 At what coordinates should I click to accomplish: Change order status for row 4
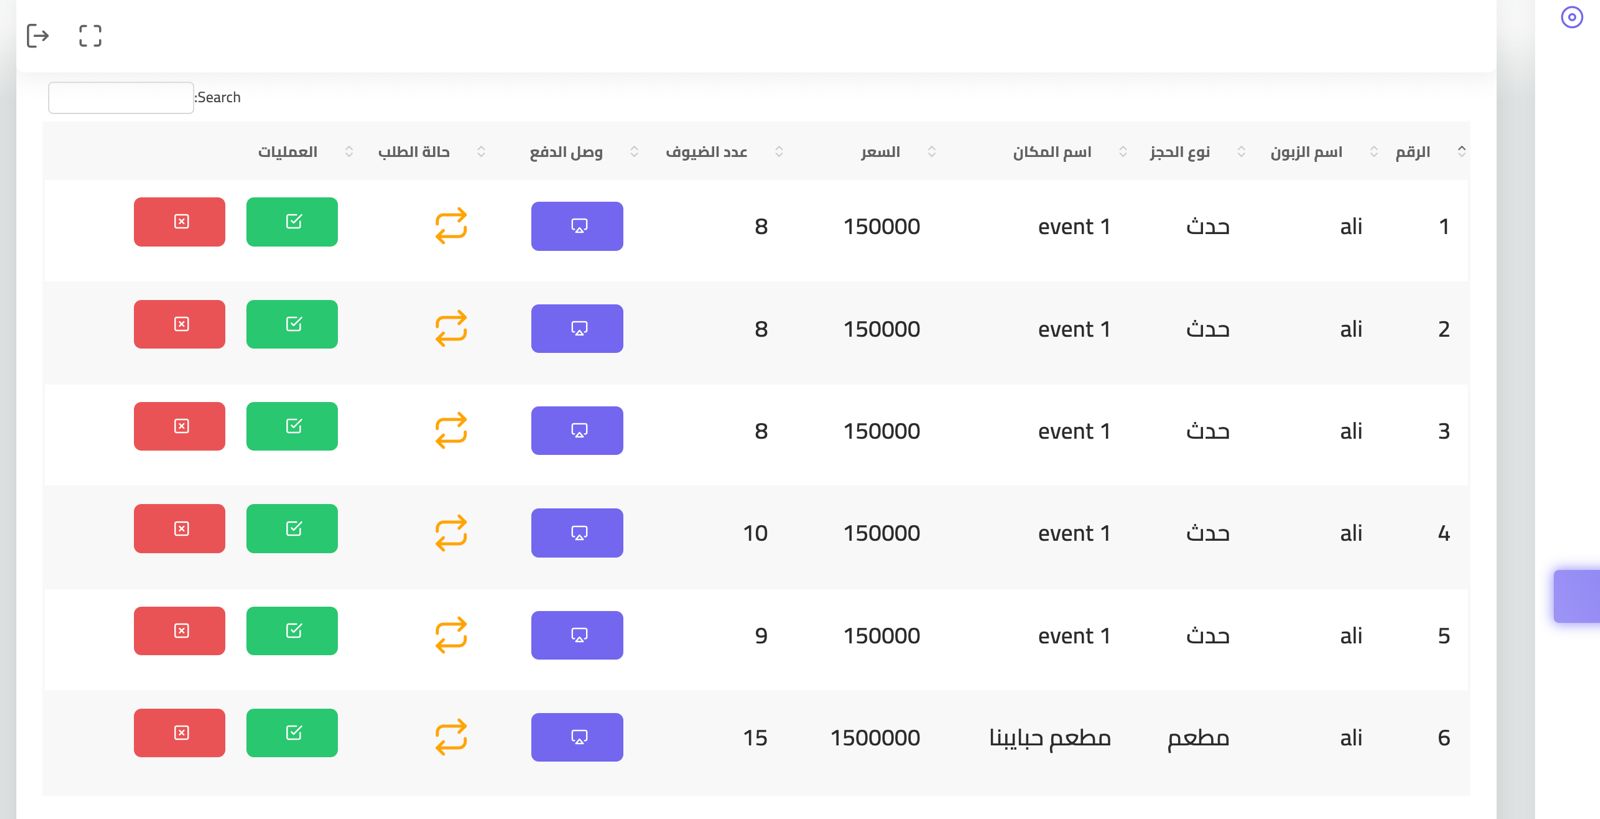451,533
